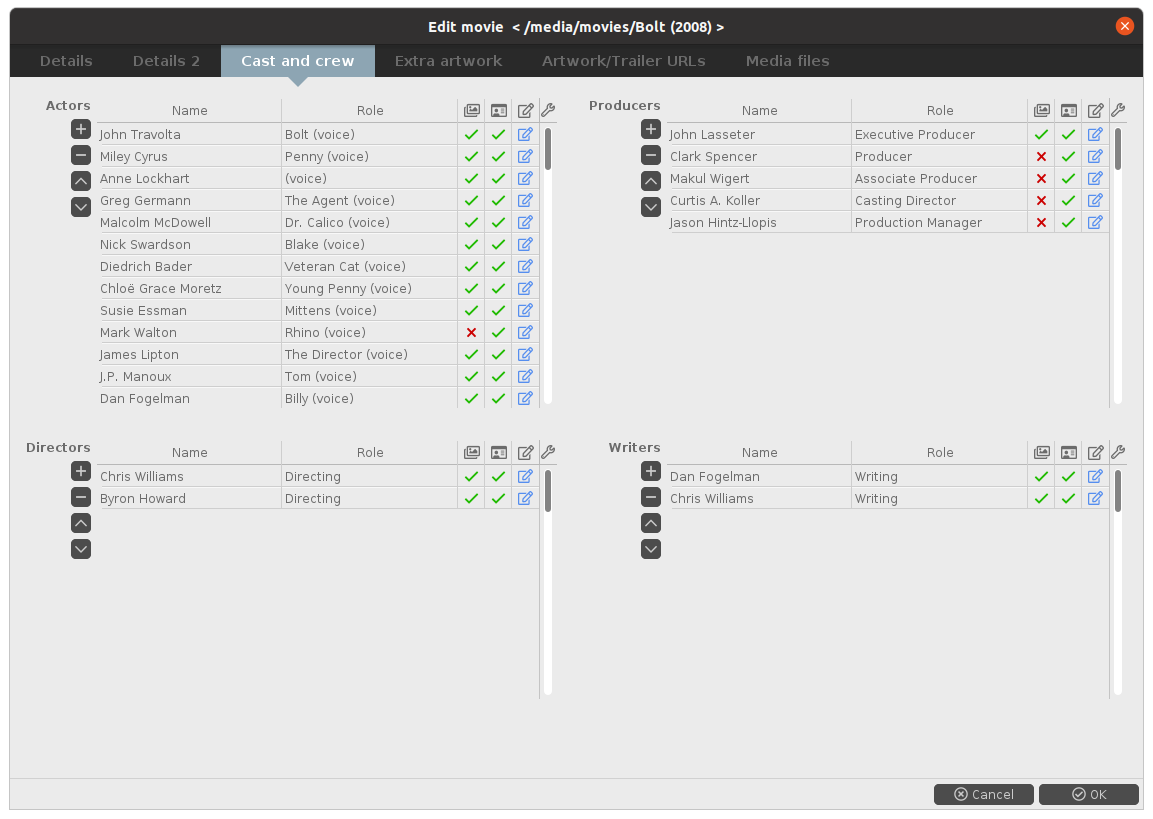Click red X image status for Clark Spencer
1153x819 pixels.
coord(1041,156)
